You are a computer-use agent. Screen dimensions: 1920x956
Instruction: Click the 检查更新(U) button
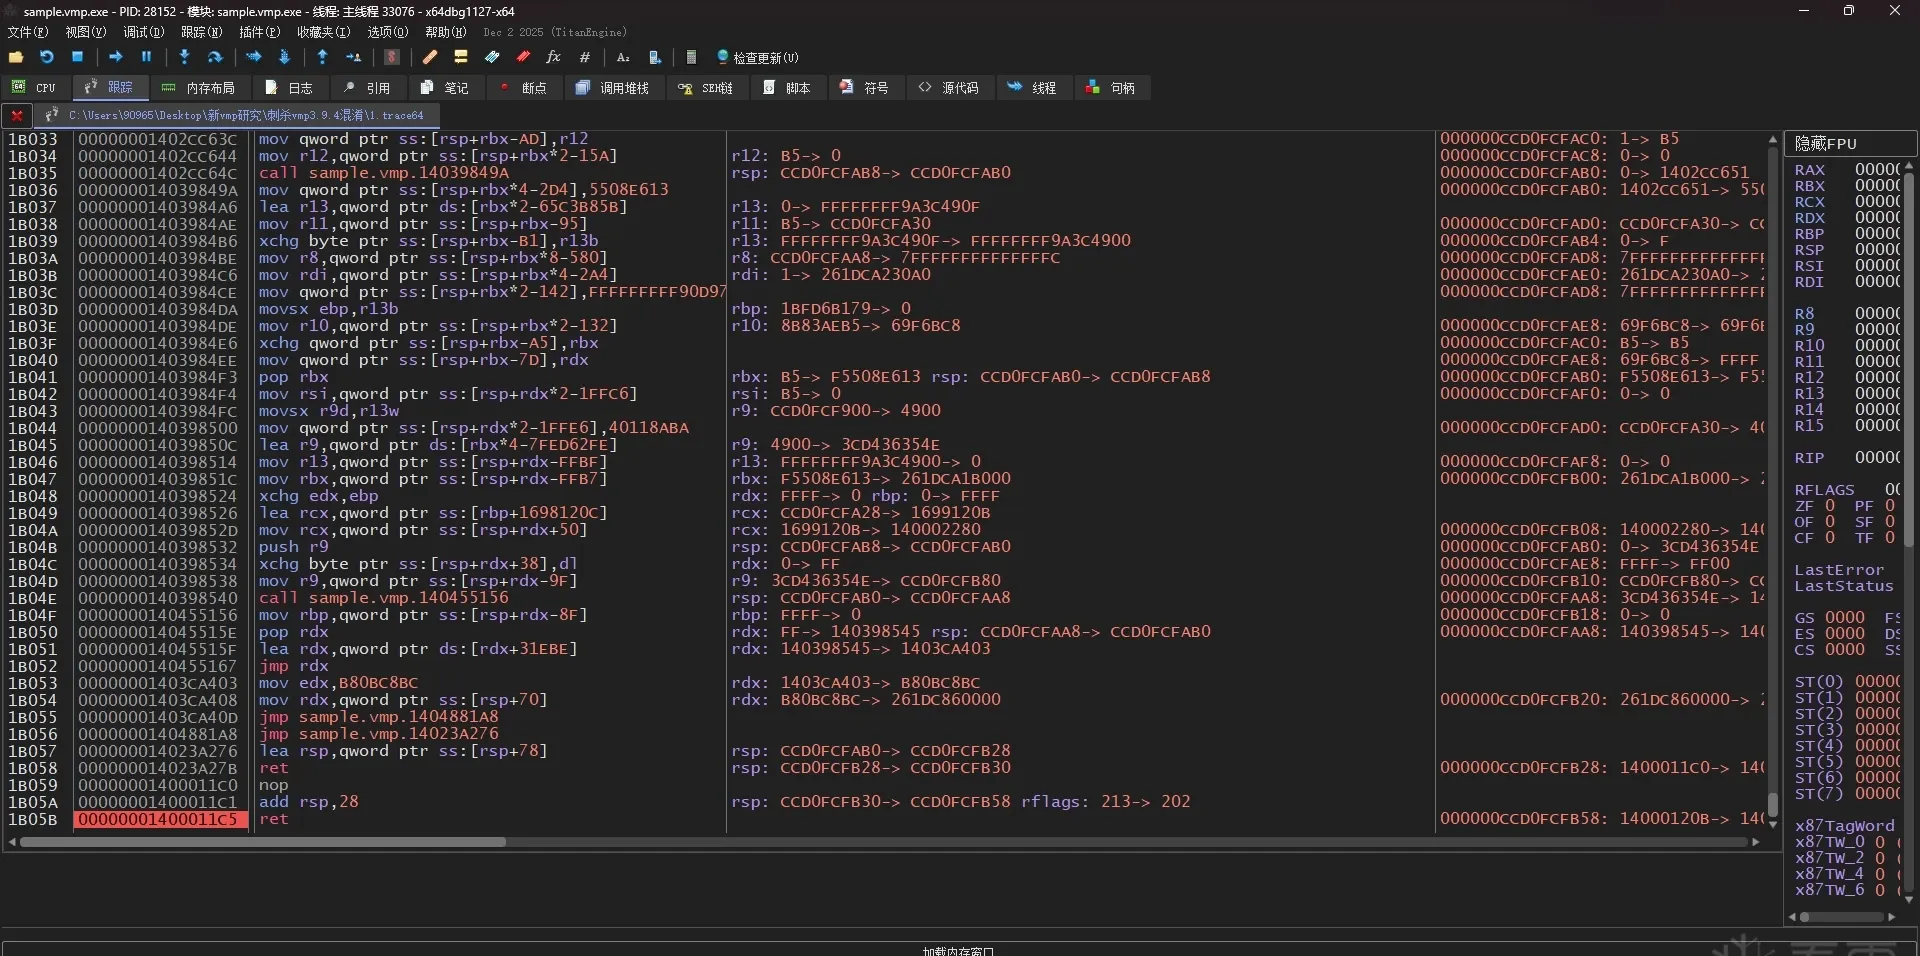pos(757,58)
